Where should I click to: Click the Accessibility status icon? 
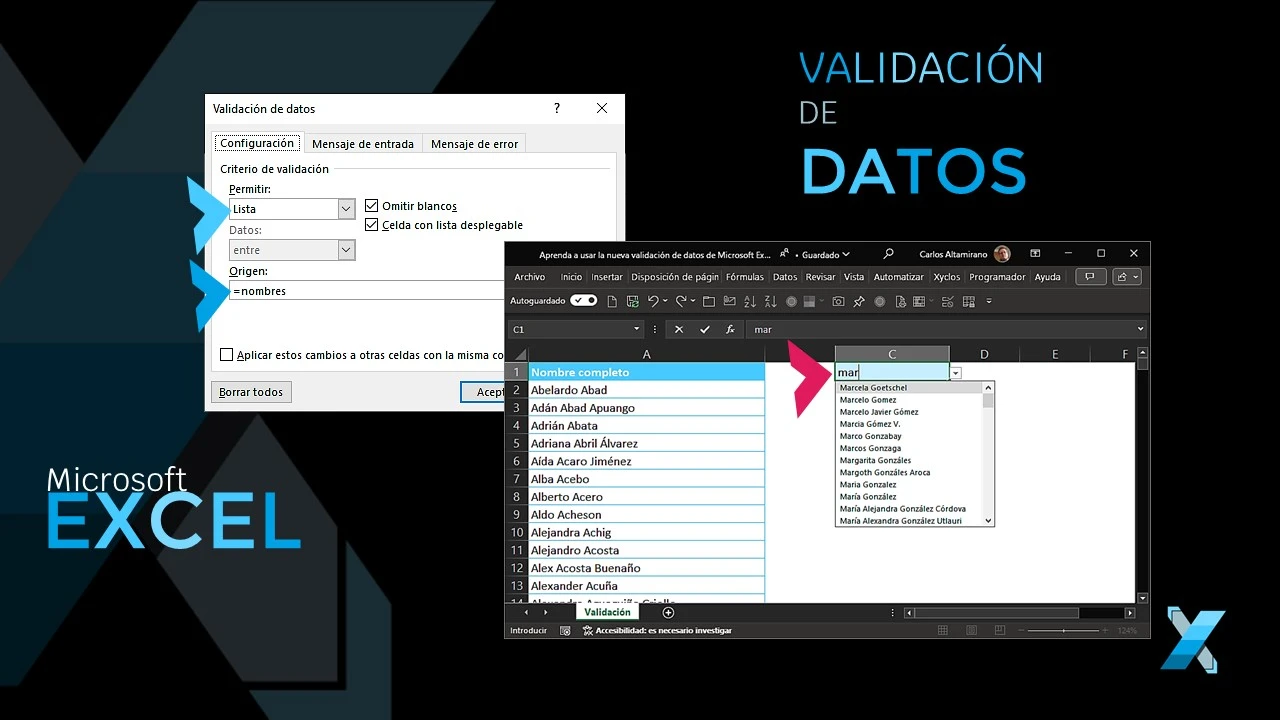(588, 631)
